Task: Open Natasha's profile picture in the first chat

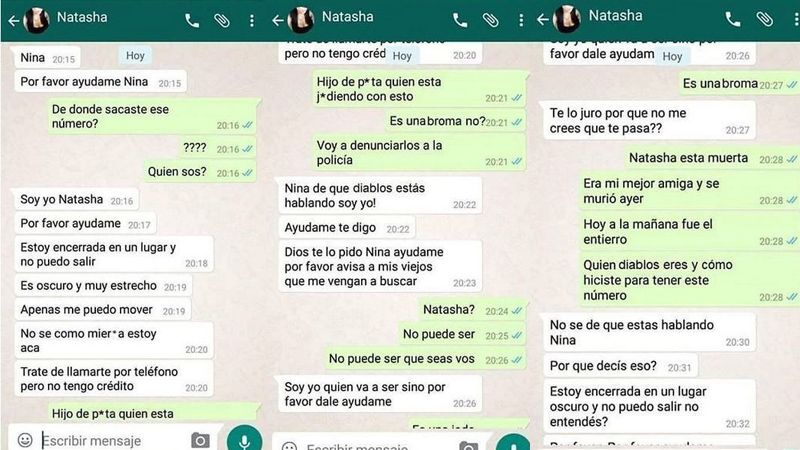Action: [37, 20]
